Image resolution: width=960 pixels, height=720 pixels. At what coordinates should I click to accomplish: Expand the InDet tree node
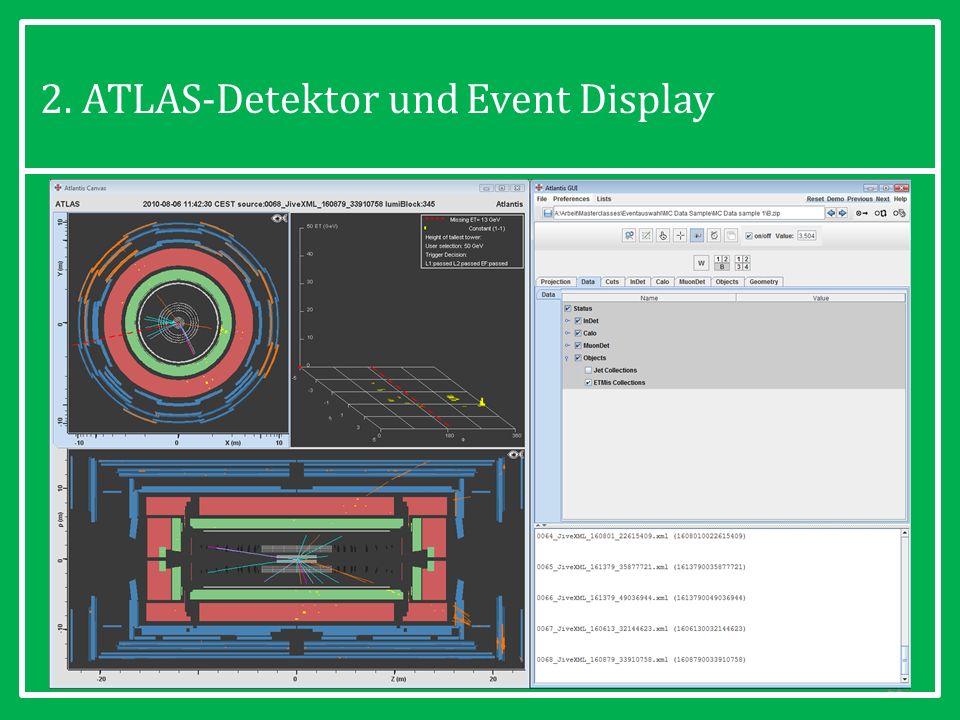tap(568, 321)
